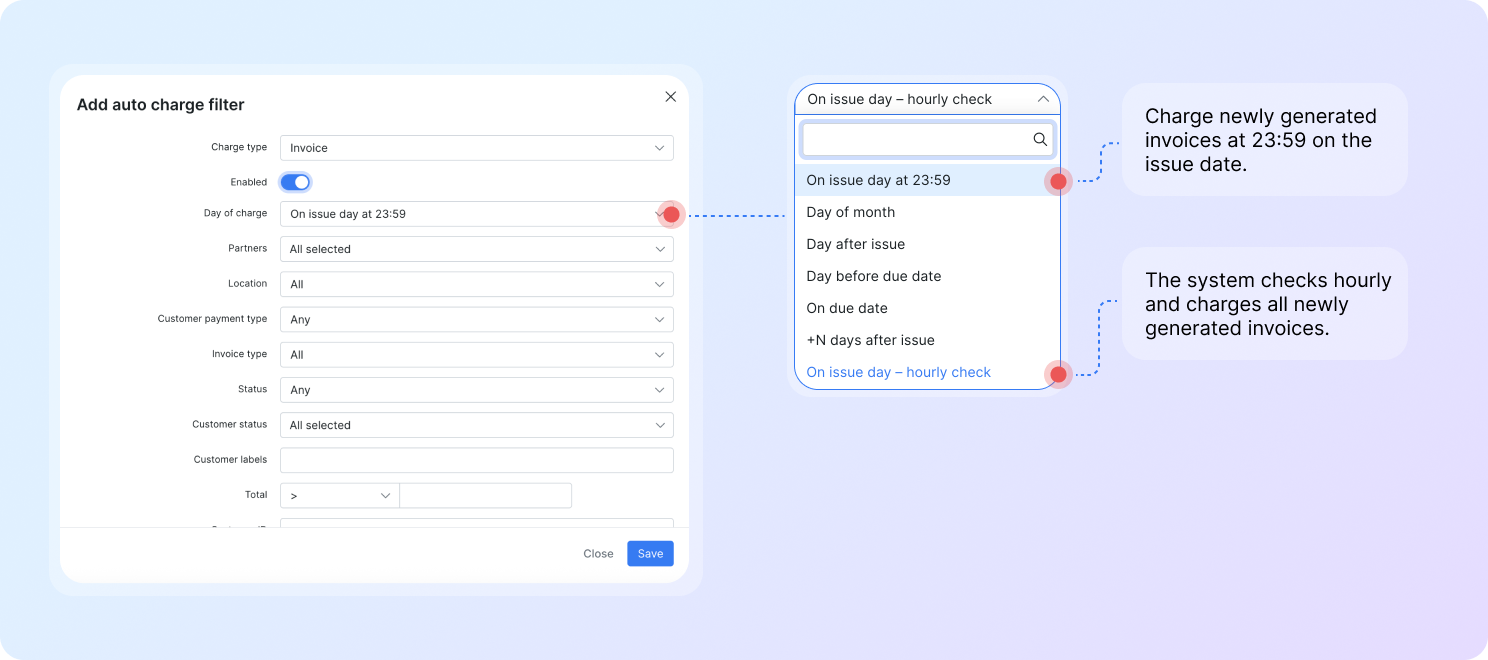Image resolution: width=1488 pixels, height=660 pixels.
Task: Expand the Invoice type dropdown
Action: pyautogui.click(x=477, y=355)
